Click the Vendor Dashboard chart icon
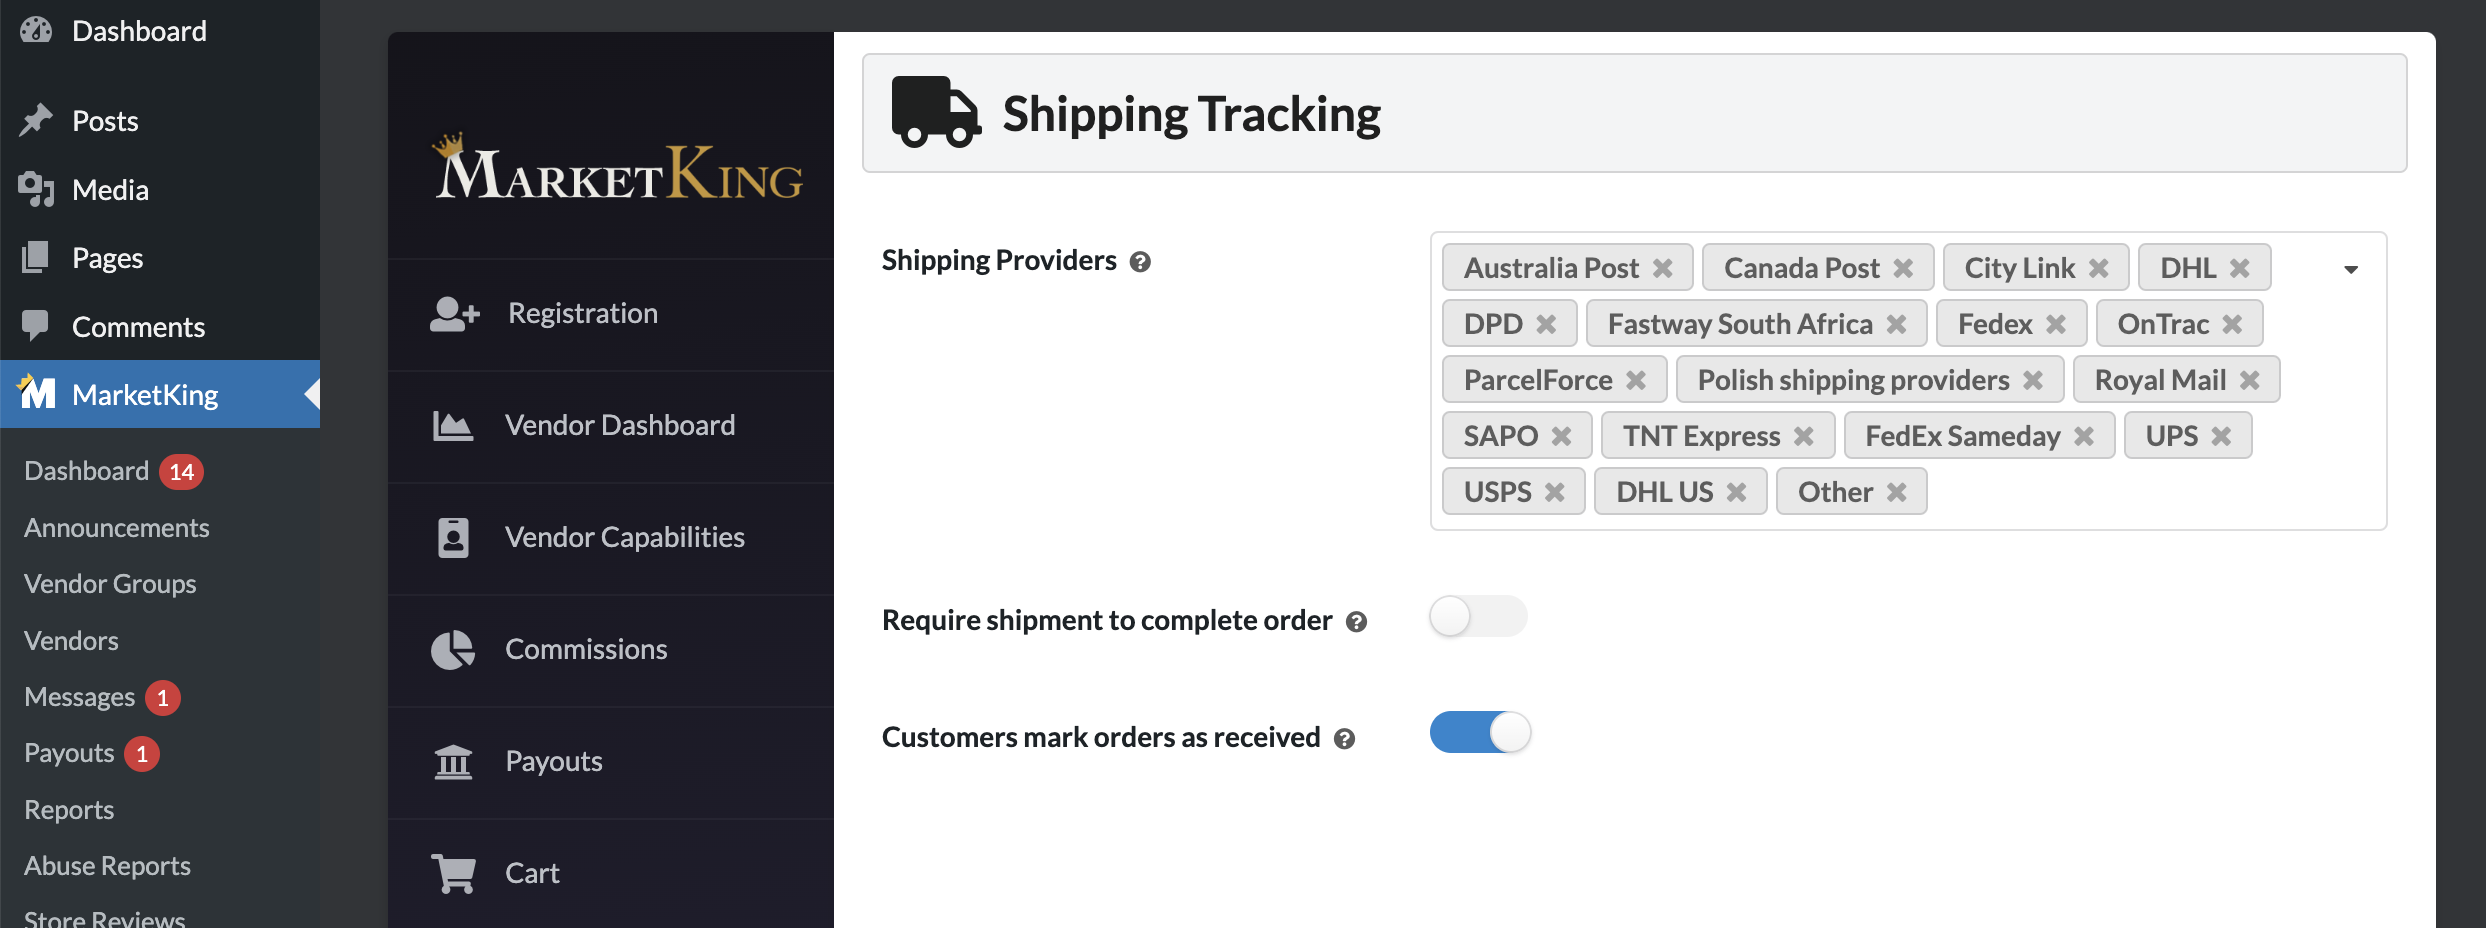 point(453,426)
